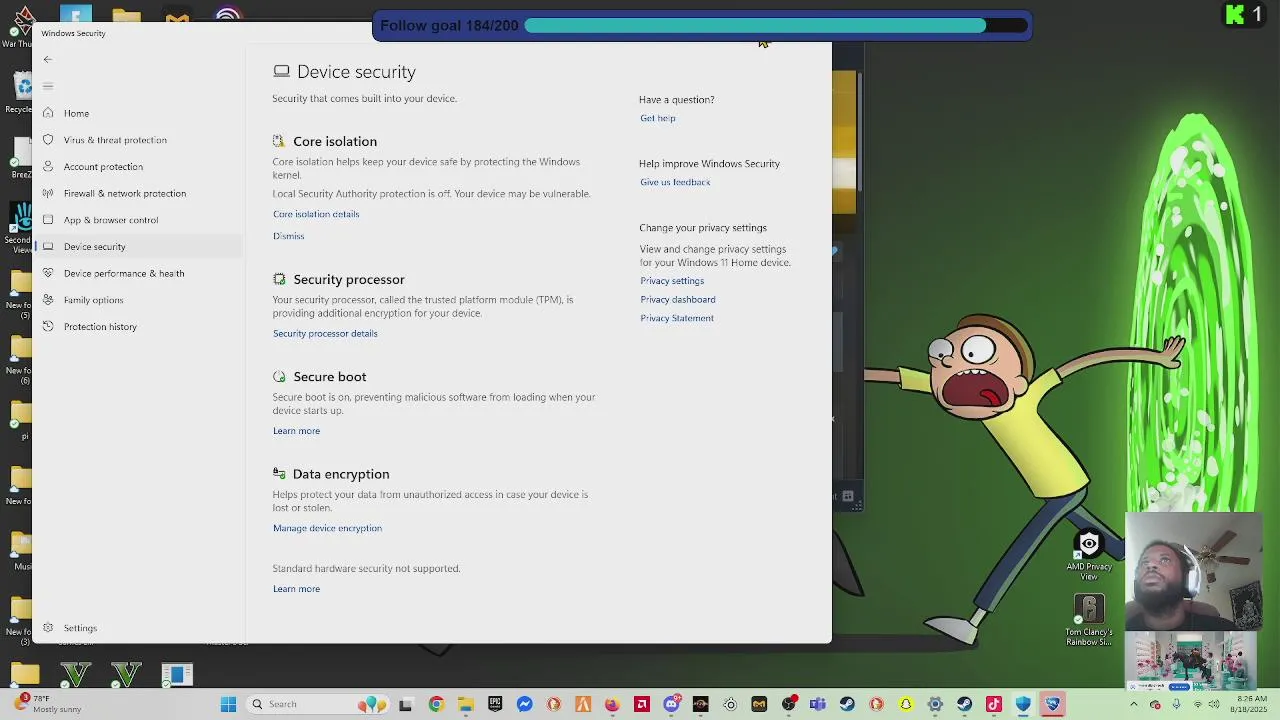Open Snapchat from the taskbar
Viewport: 1280px width, 720px height.
pyautogui.click(x=906, y=704)
